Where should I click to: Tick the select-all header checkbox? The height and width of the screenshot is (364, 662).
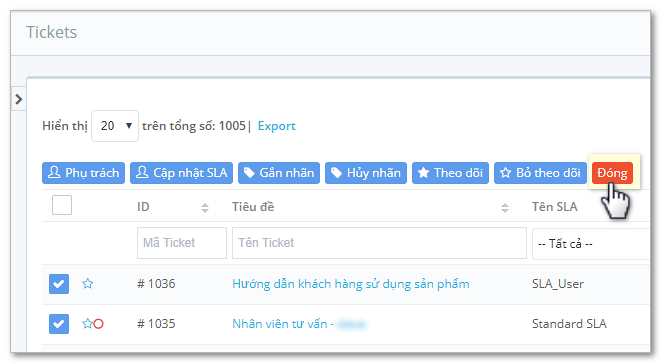coord(62,205)
